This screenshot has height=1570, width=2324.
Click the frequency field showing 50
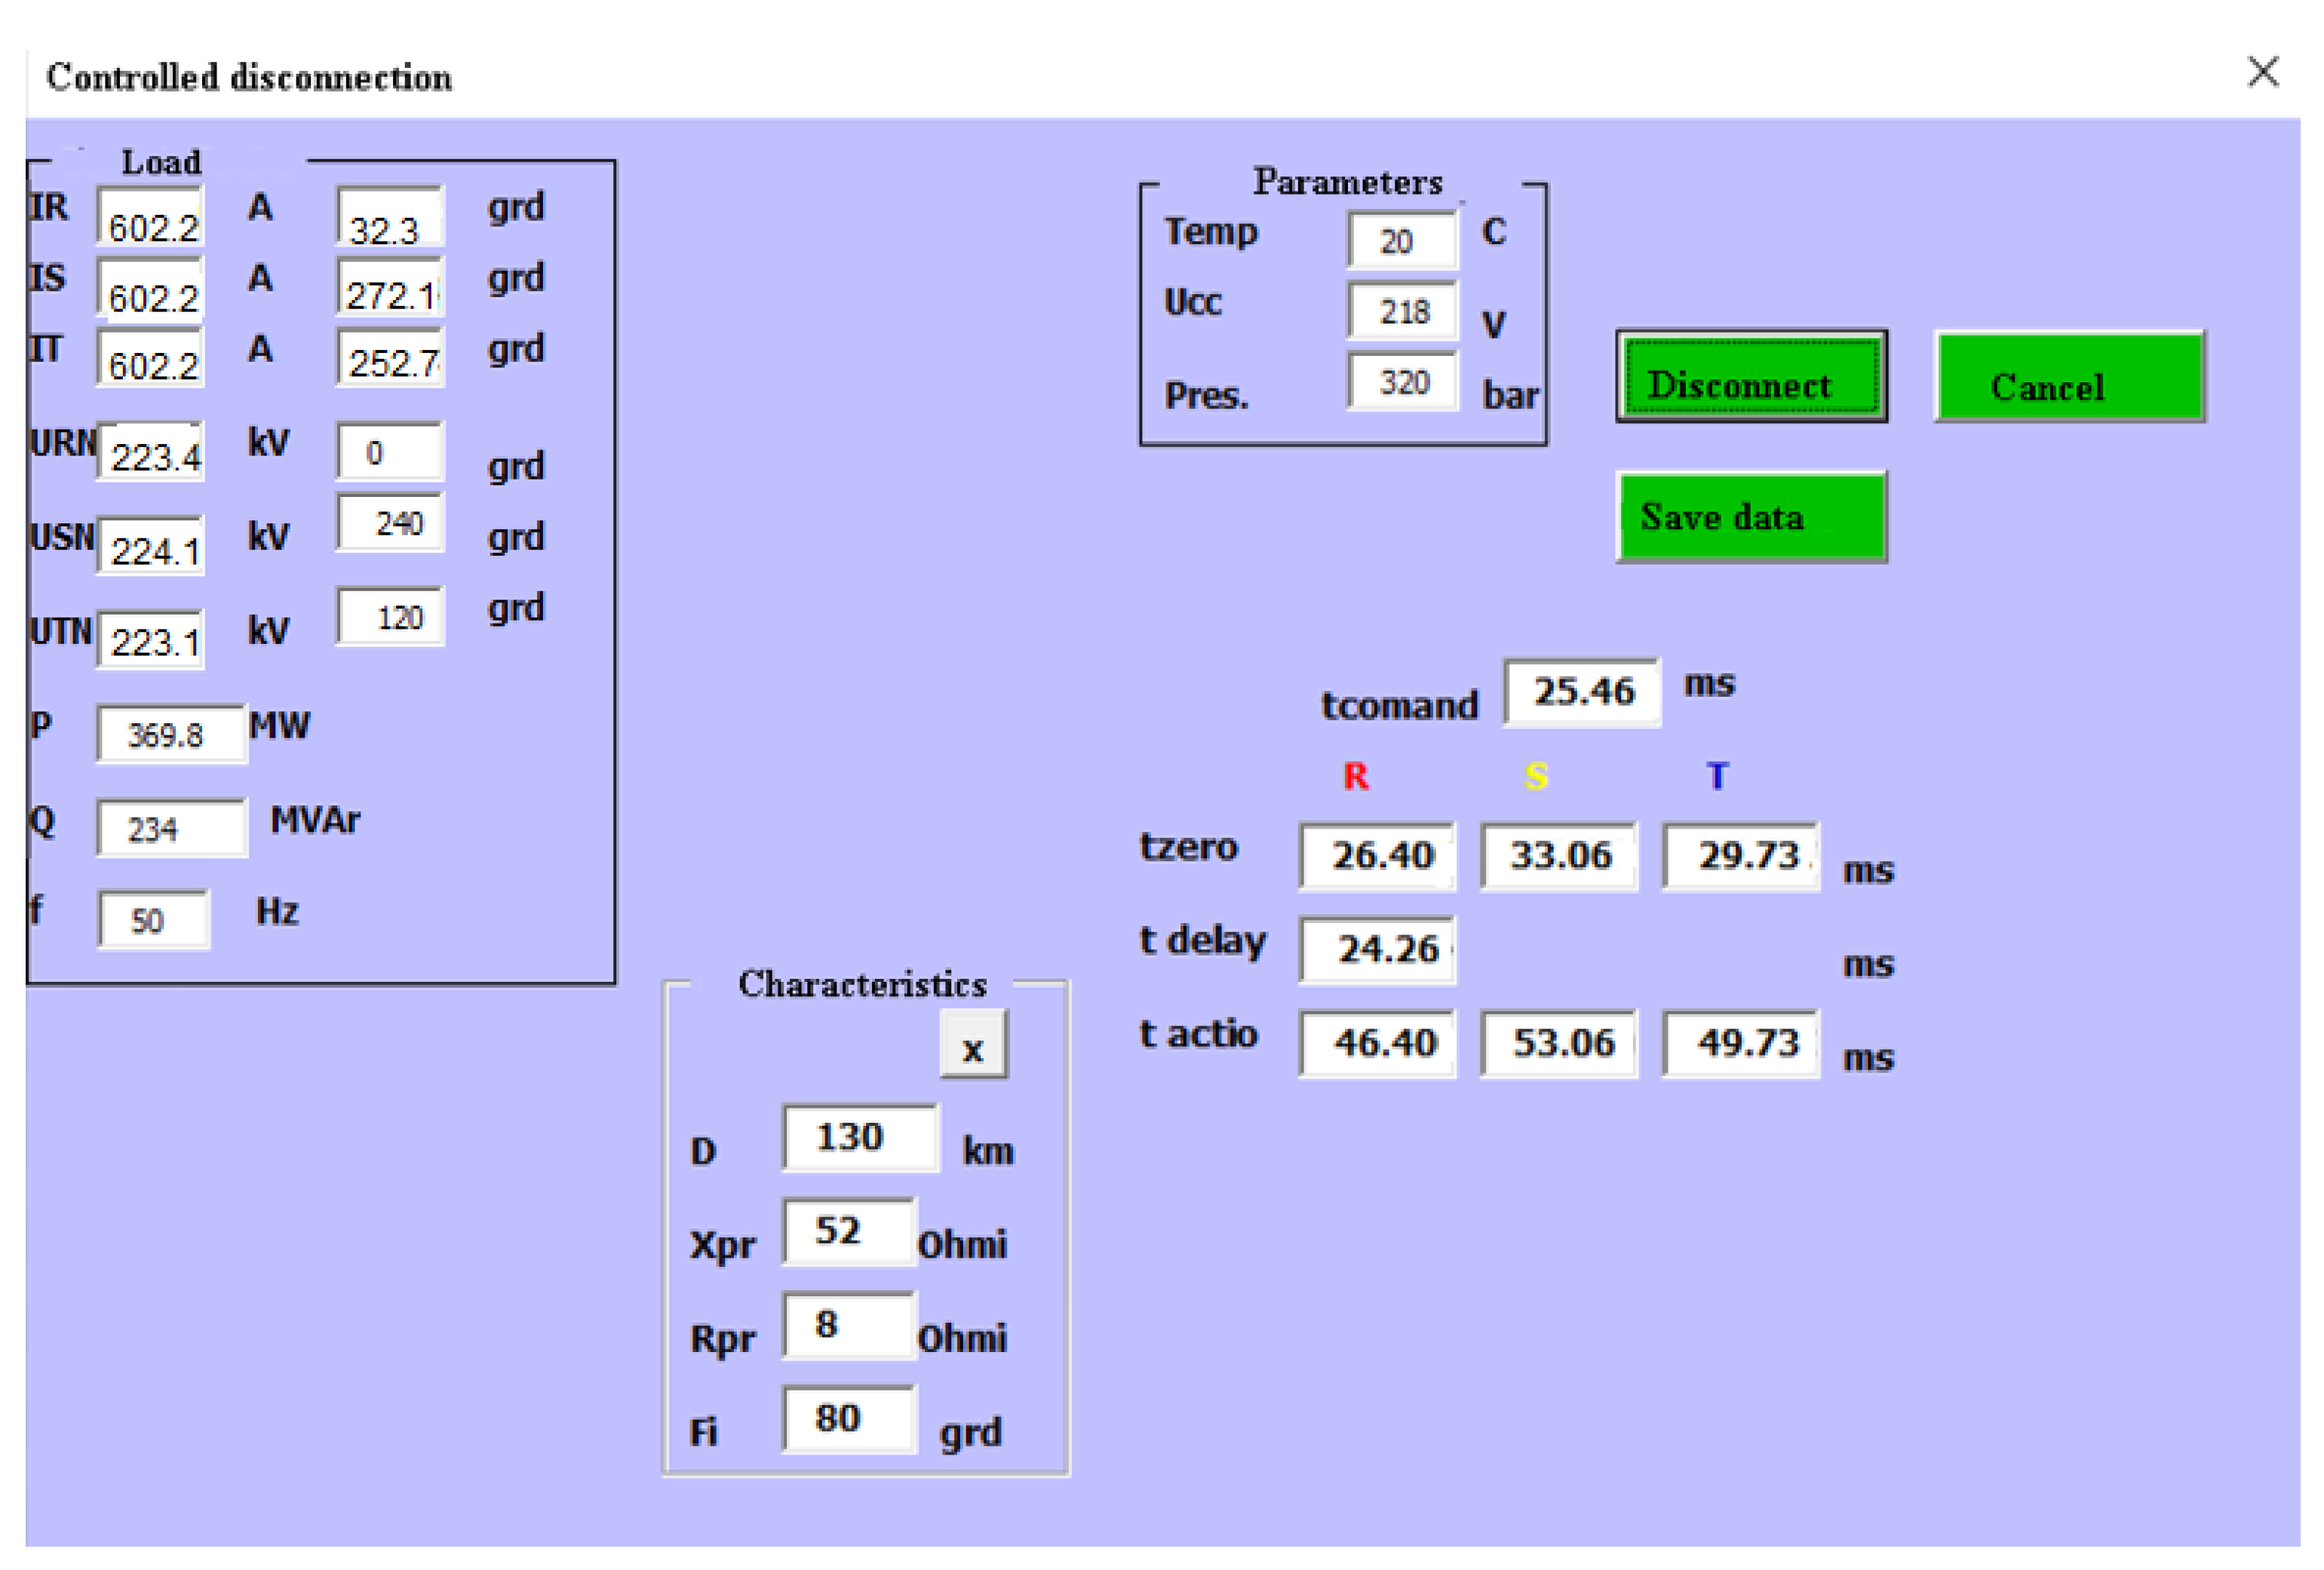coord(154,920)
